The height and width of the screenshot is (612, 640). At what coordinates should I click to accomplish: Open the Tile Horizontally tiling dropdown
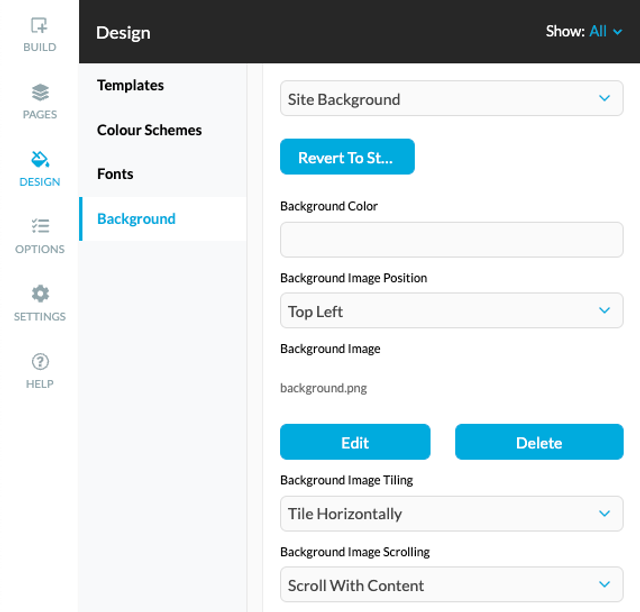pyautogui.click(x=451, y=514)
